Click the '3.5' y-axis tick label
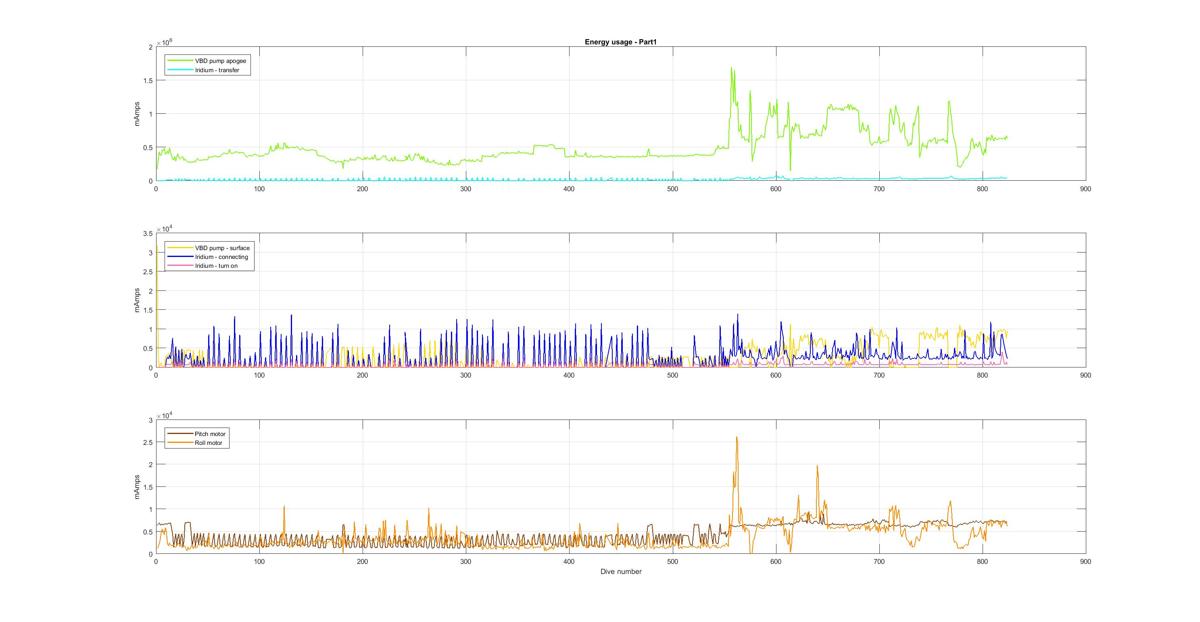Screen dimensions: 1200x622 (147, 233)
